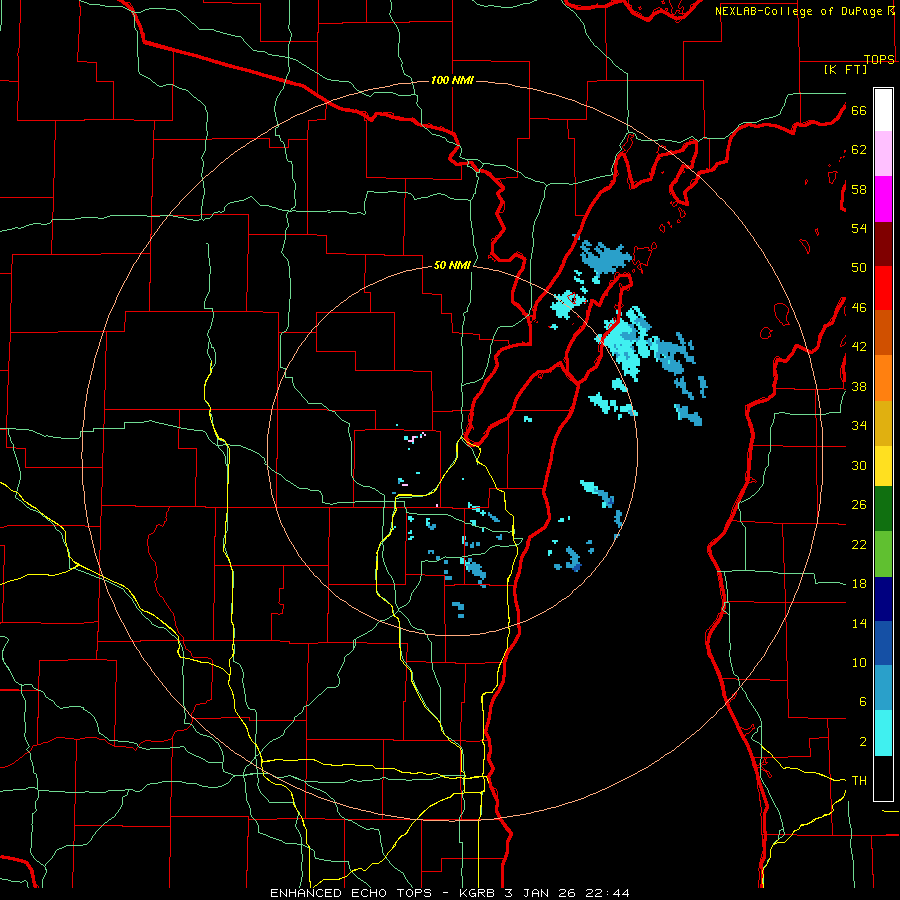Click the NEXLAB-College of DuPage text
Image resolution: width=900 pixels, height=900 pixels.
[x=798, y=11]
